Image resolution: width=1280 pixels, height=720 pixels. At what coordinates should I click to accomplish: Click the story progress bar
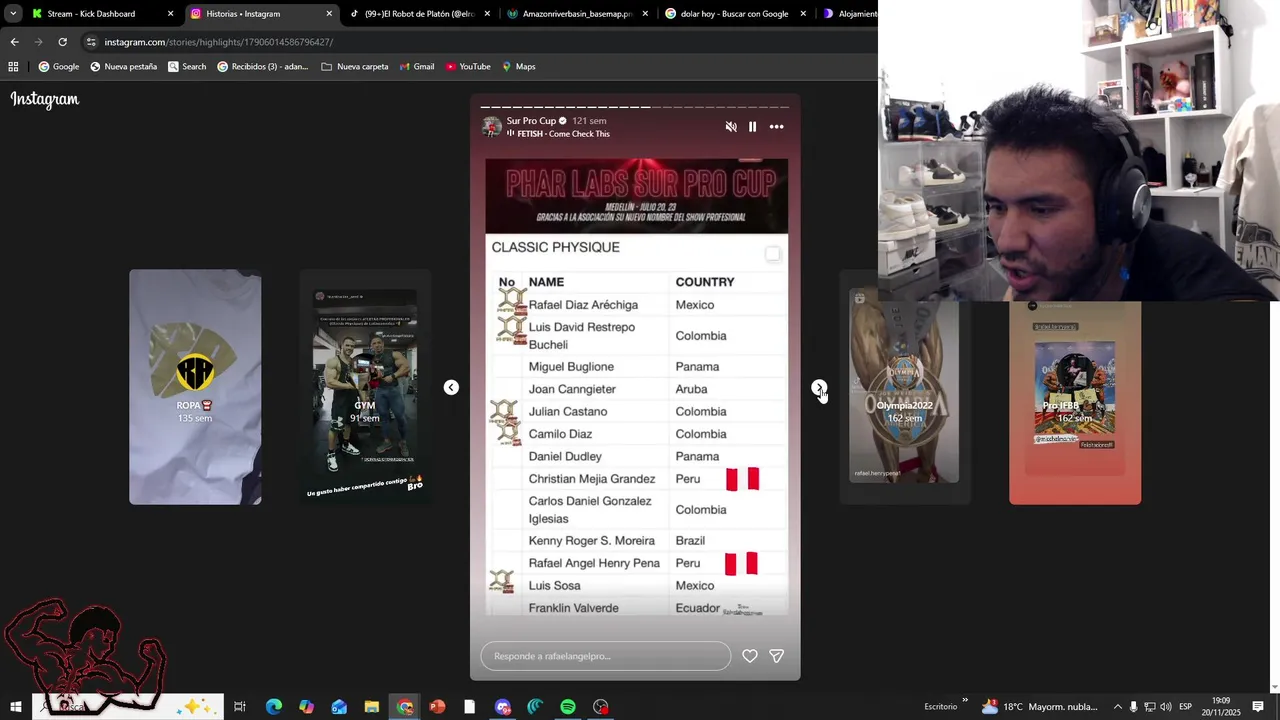636,107
